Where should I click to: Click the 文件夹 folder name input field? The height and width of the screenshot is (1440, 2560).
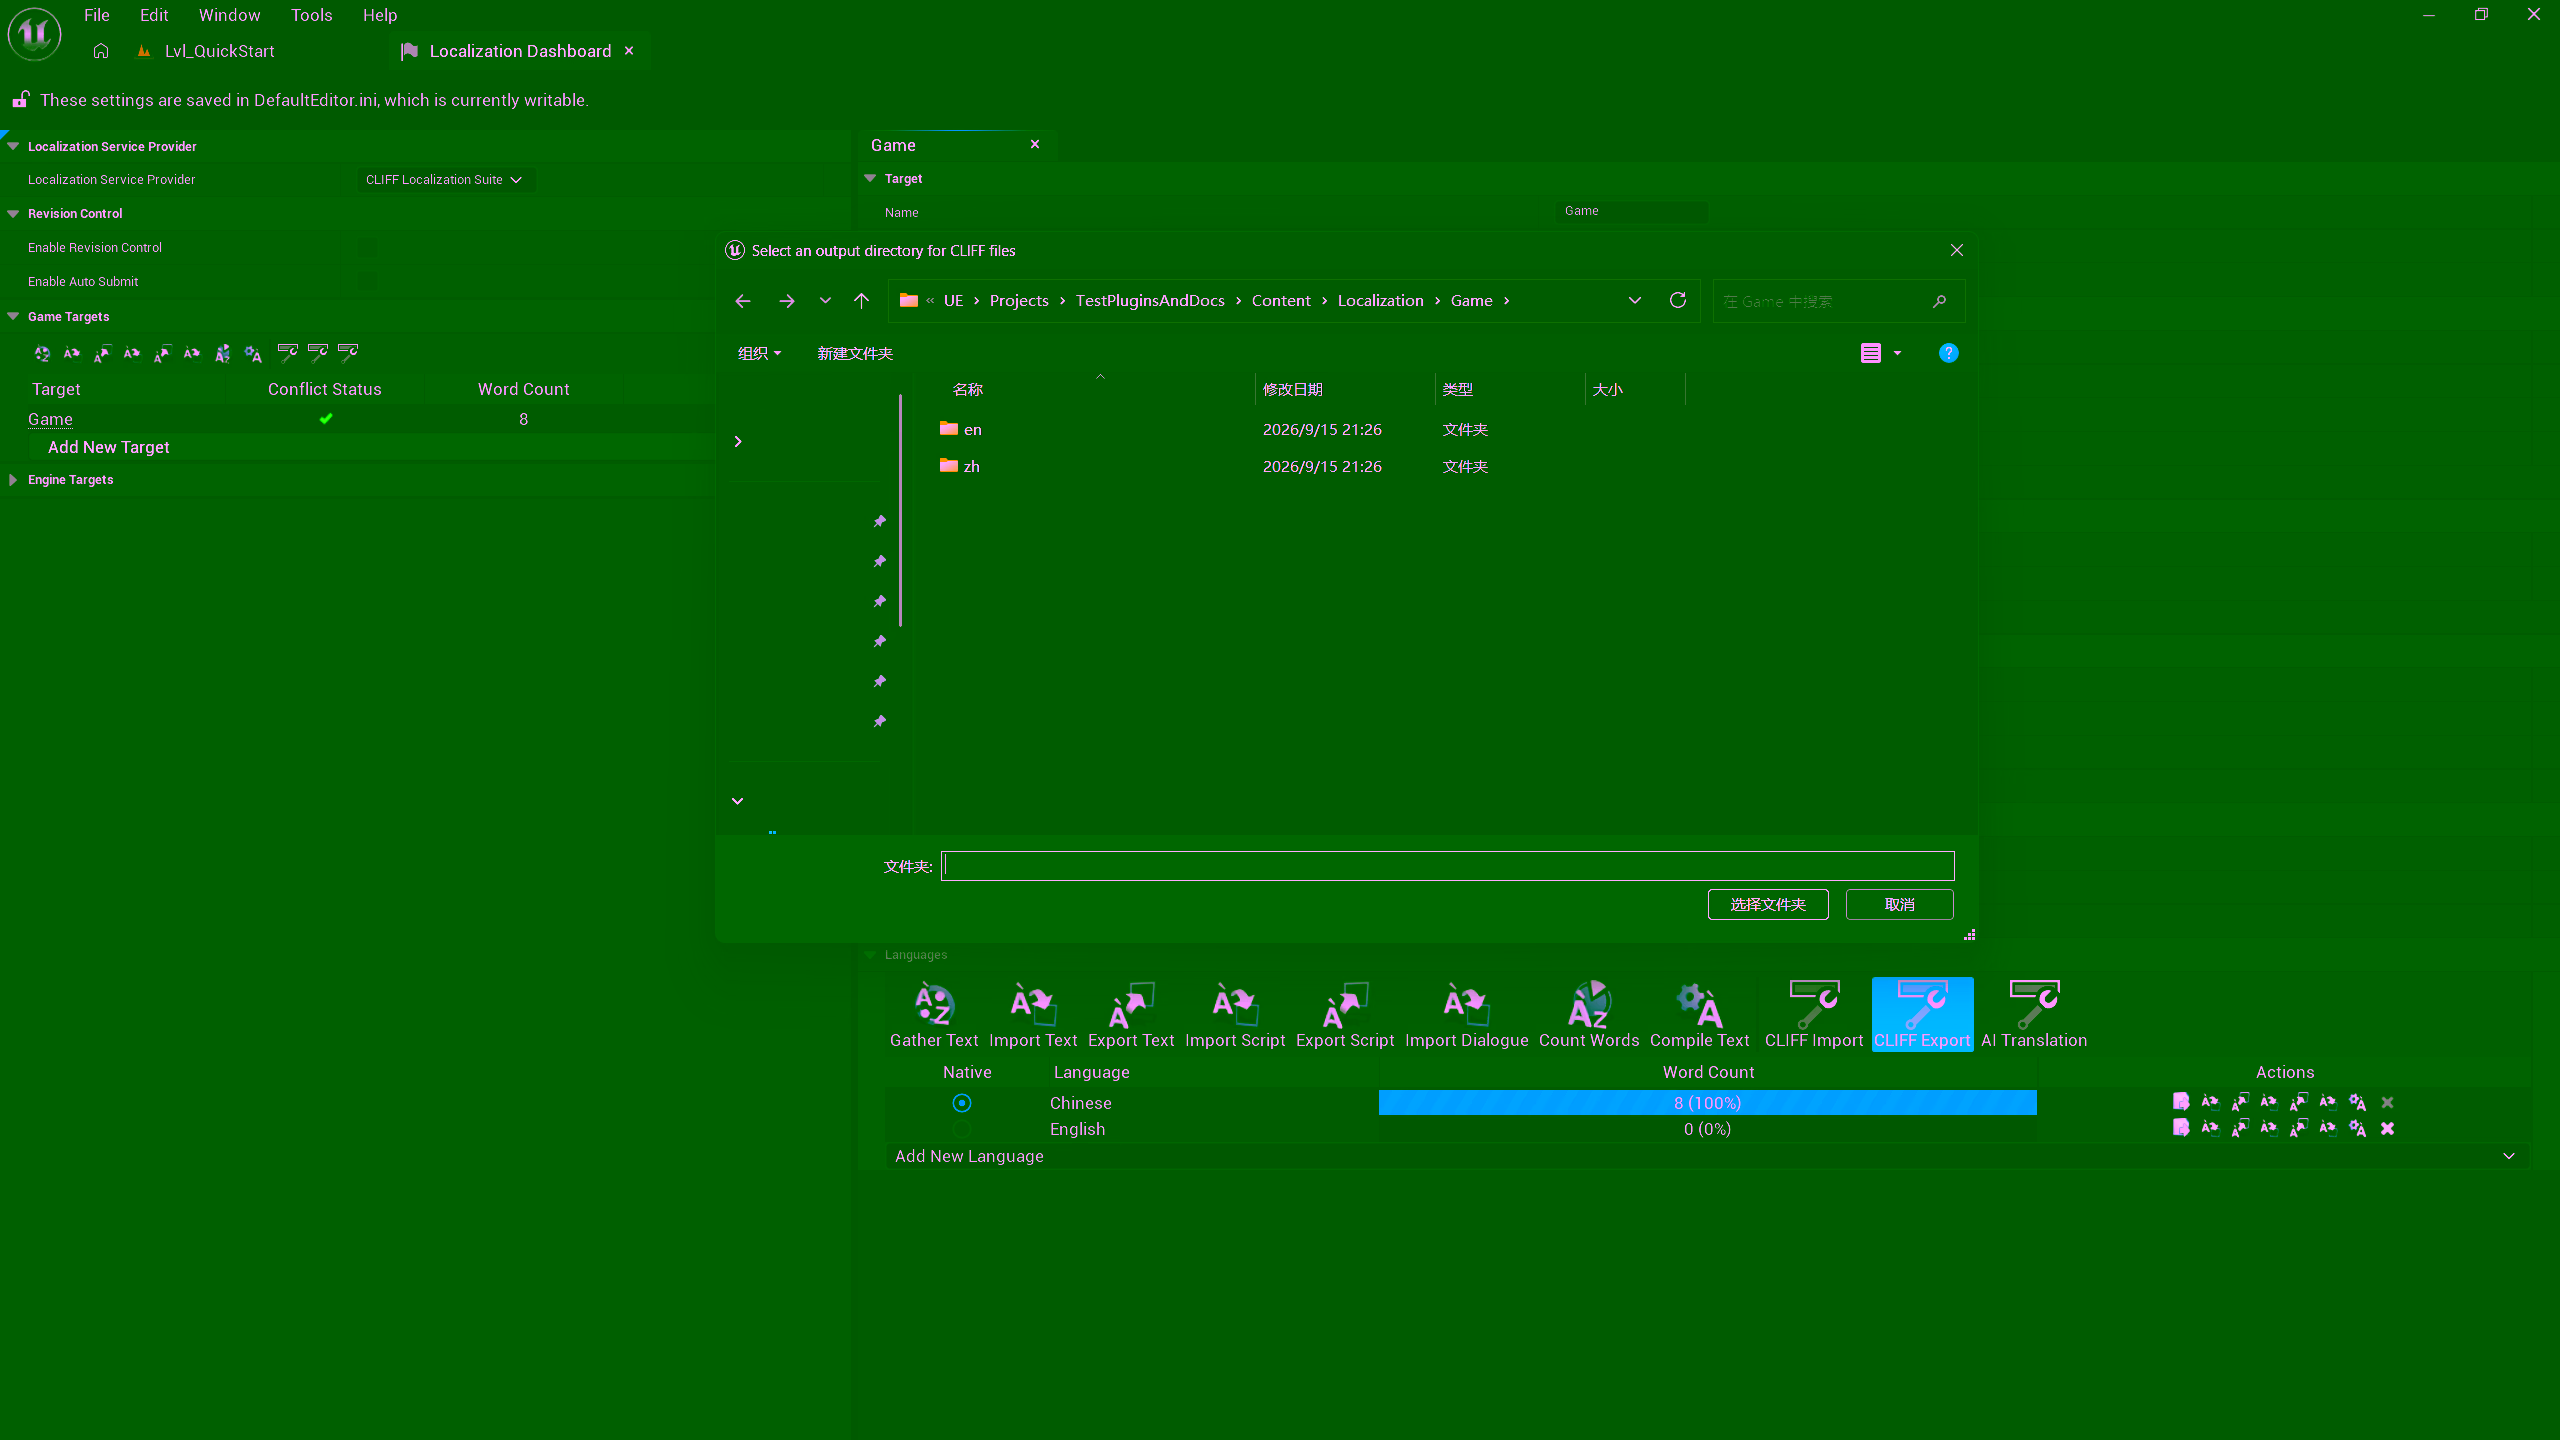click(x=1448, y=866)
